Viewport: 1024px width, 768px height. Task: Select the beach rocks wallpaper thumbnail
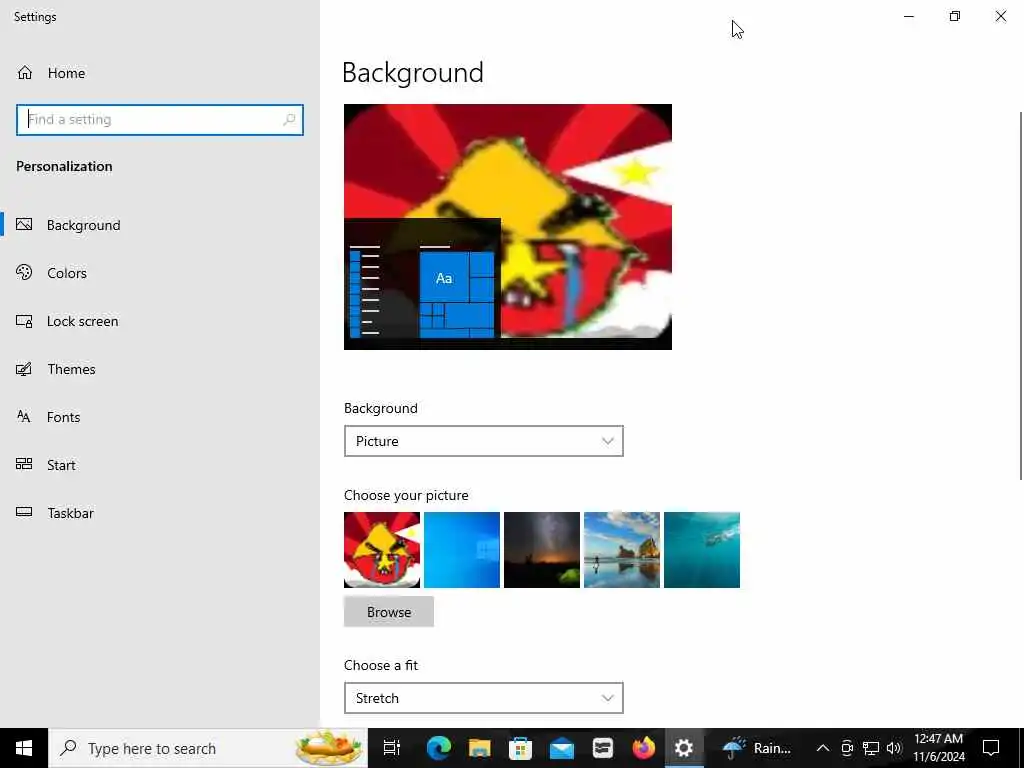point(622,550)
